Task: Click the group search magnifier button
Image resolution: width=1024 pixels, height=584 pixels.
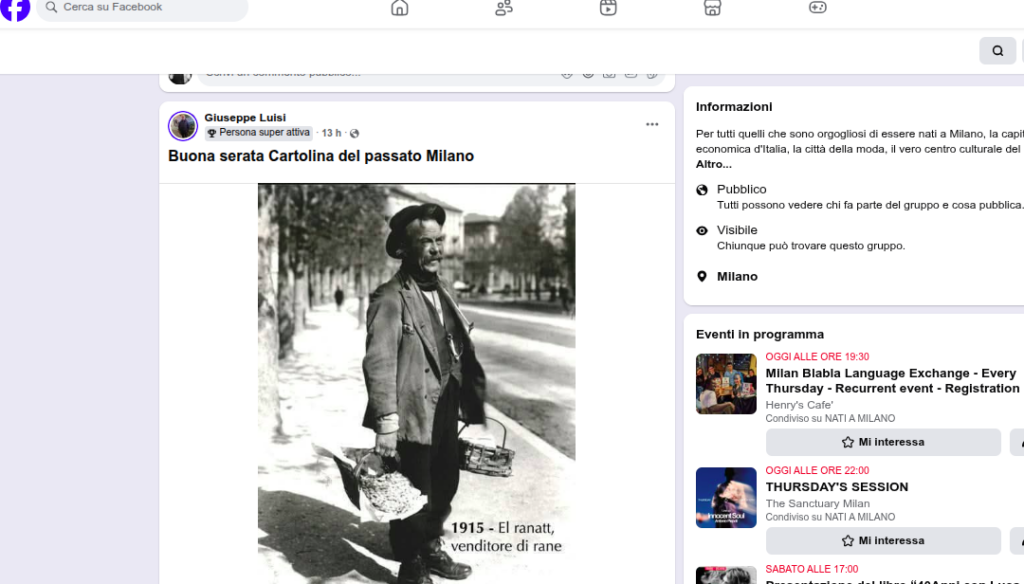Action: (997, 51)
